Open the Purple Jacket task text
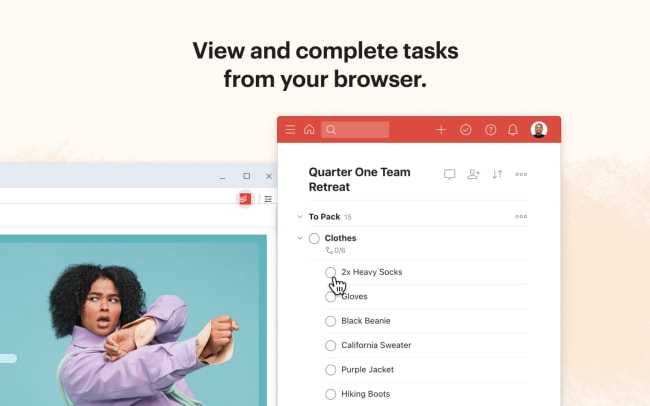This screenshot has width=650, height=406. point(367,370)
